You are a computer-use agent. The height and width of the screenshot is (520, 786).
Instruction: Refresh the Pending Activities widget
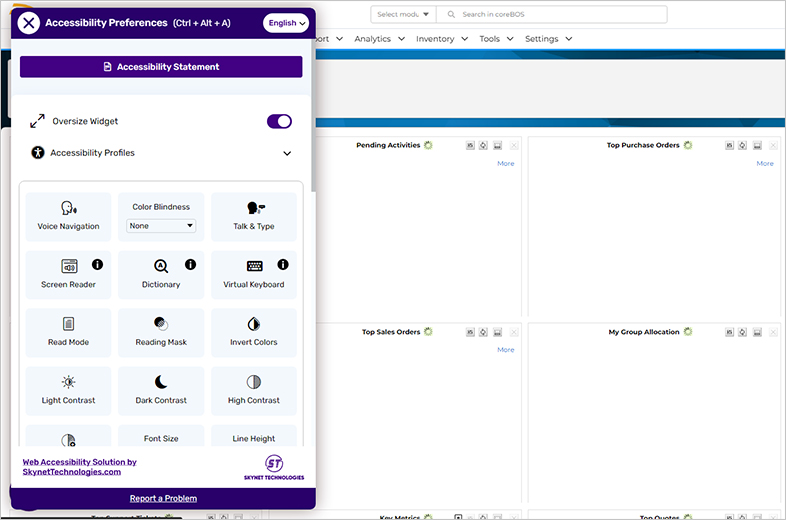pos(483,145)
